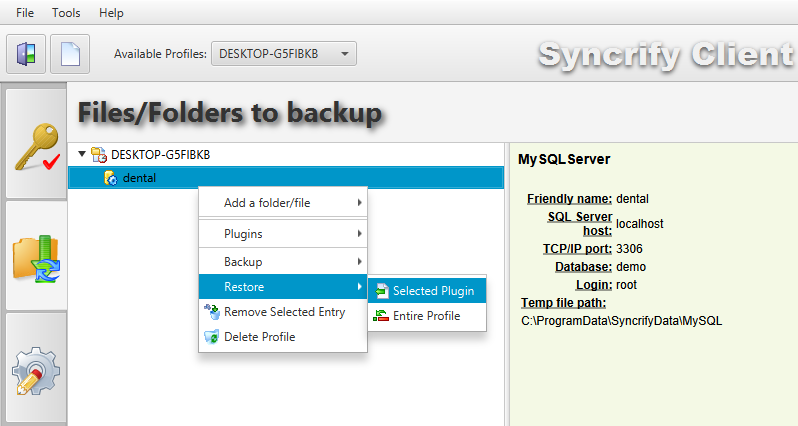Click the door-shaped toolbar icon
The height and width of the screenshot is (426, 798).
(x=25, y=53)
